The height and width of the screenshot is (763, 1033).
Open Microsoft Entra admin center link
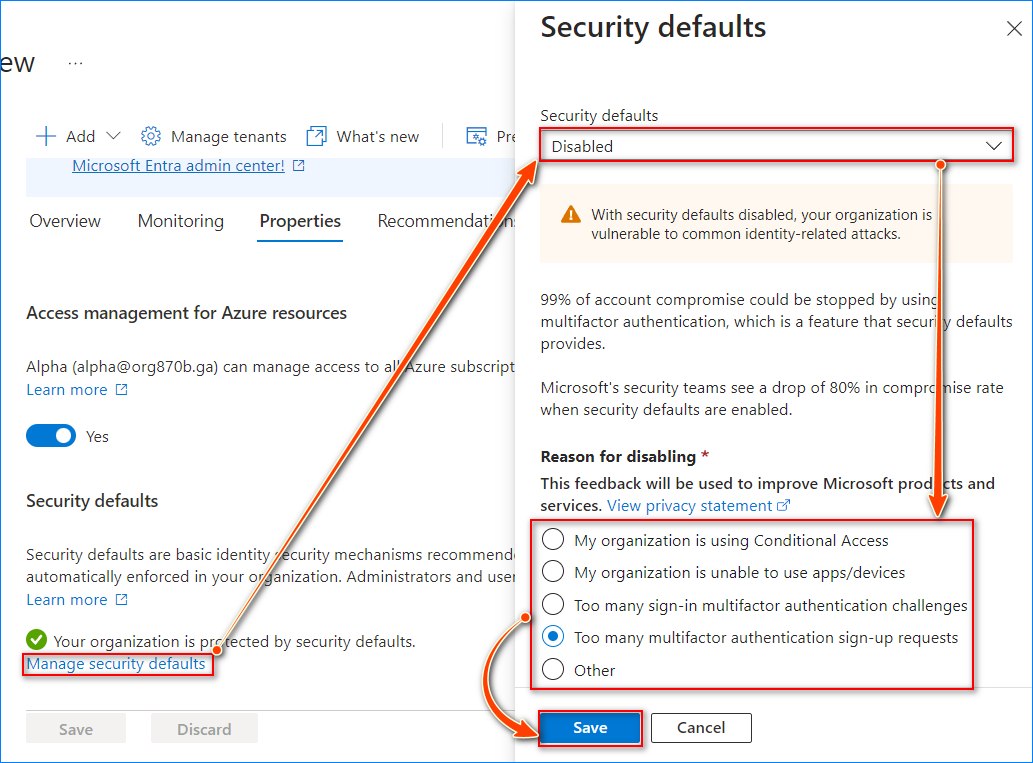(179, 165)
